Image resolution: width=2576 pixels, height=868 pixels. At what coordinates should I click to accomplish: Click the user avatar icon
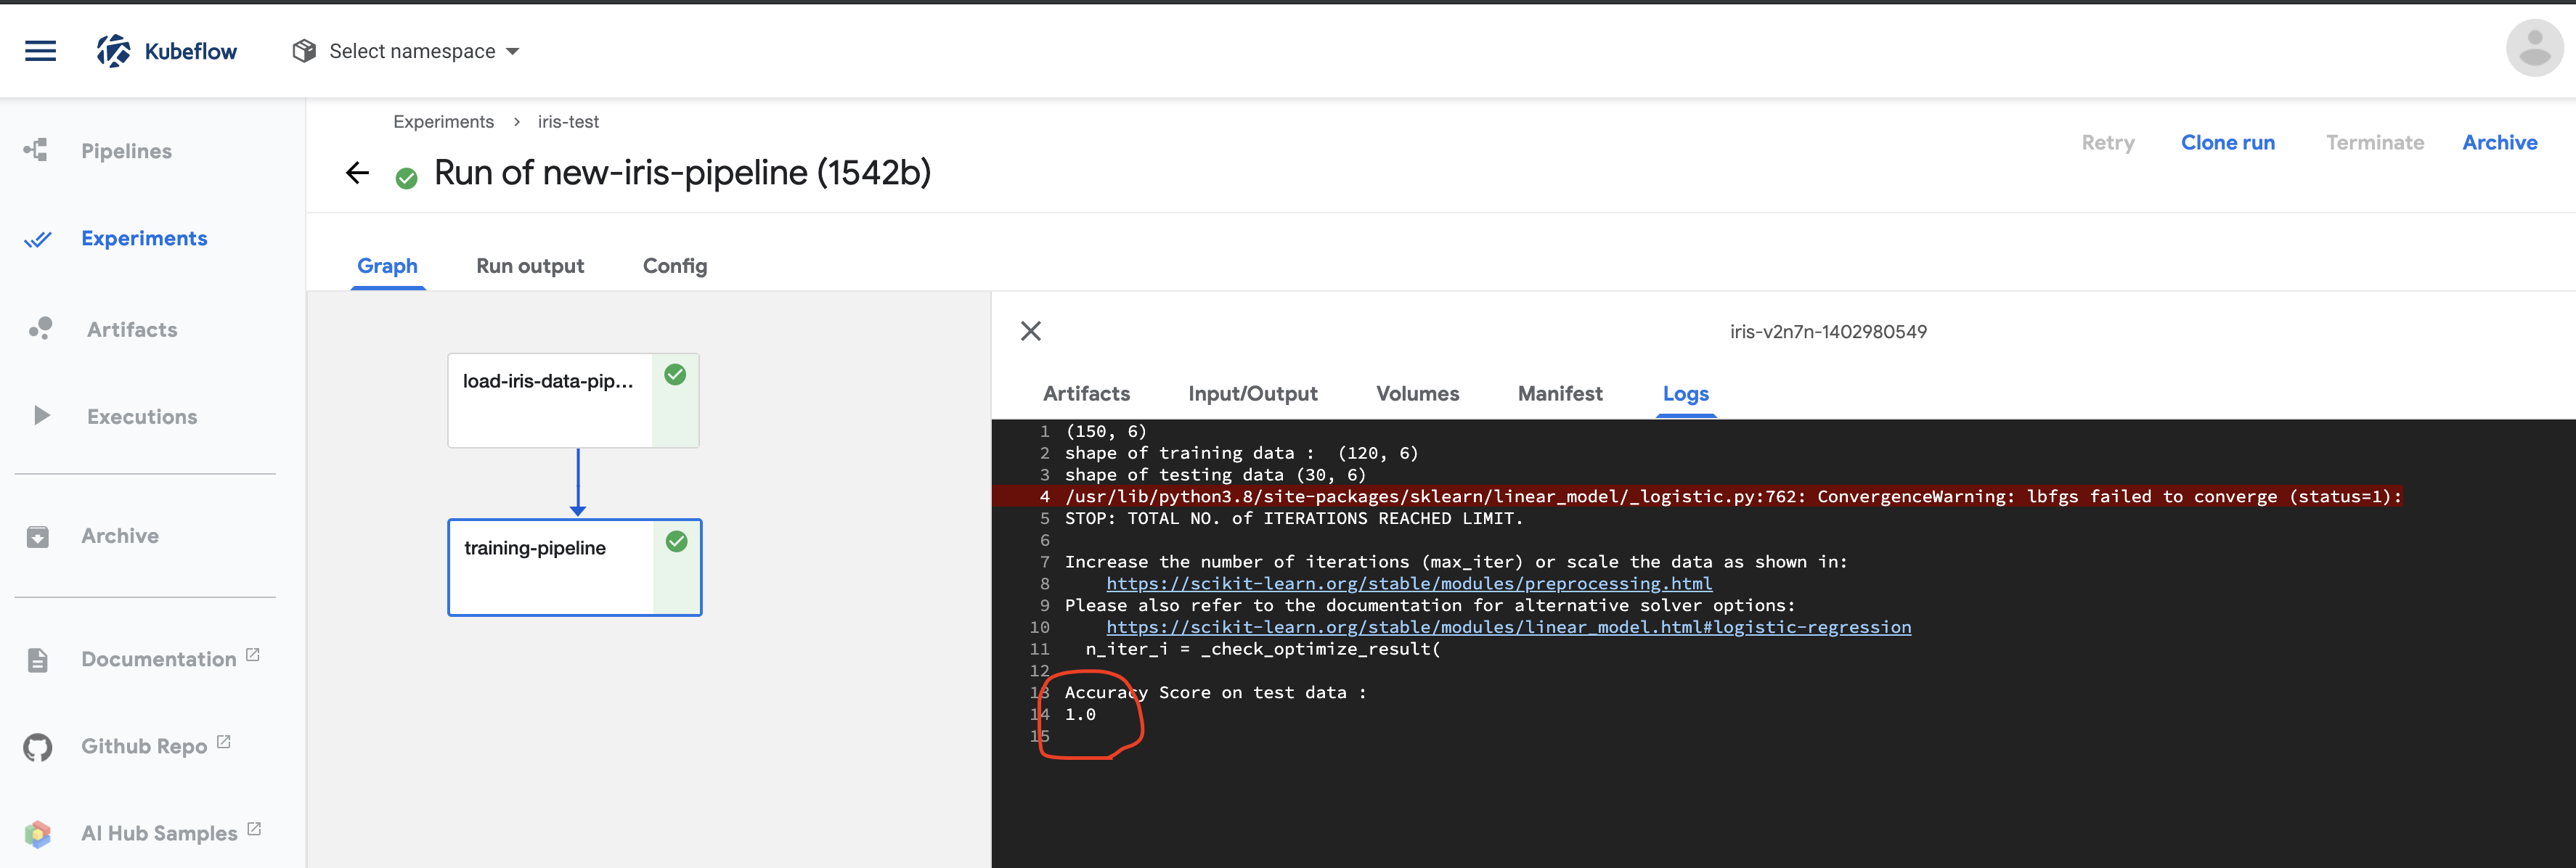click(x=2533, y=48)
